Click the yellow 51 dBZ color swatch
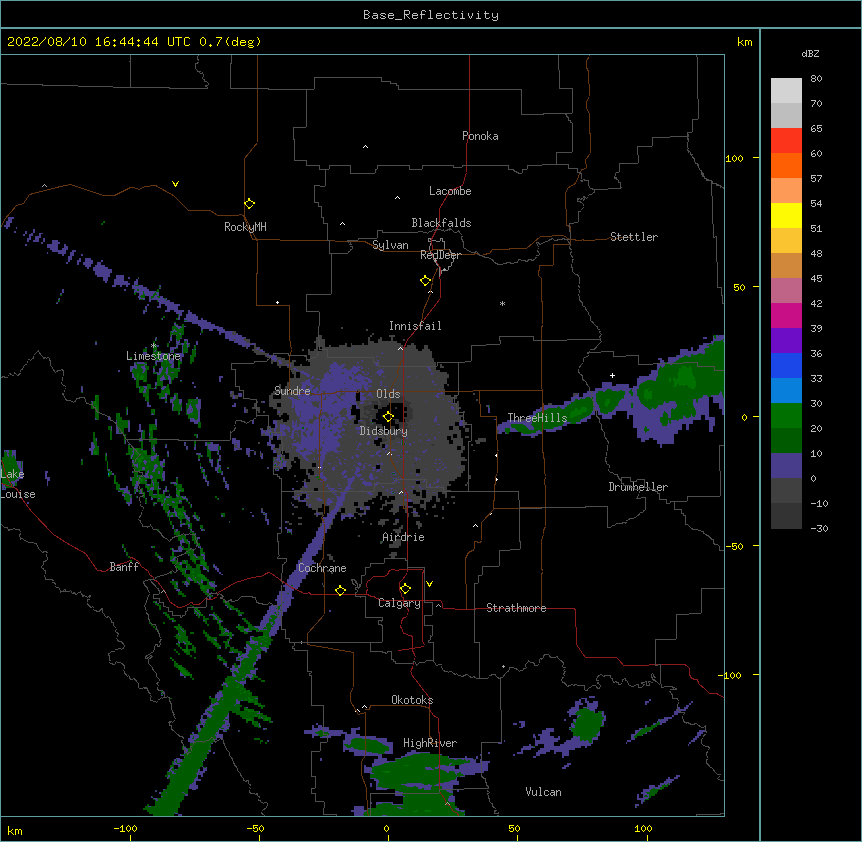Screen dimensions: 862x842 tap(786, 215)
